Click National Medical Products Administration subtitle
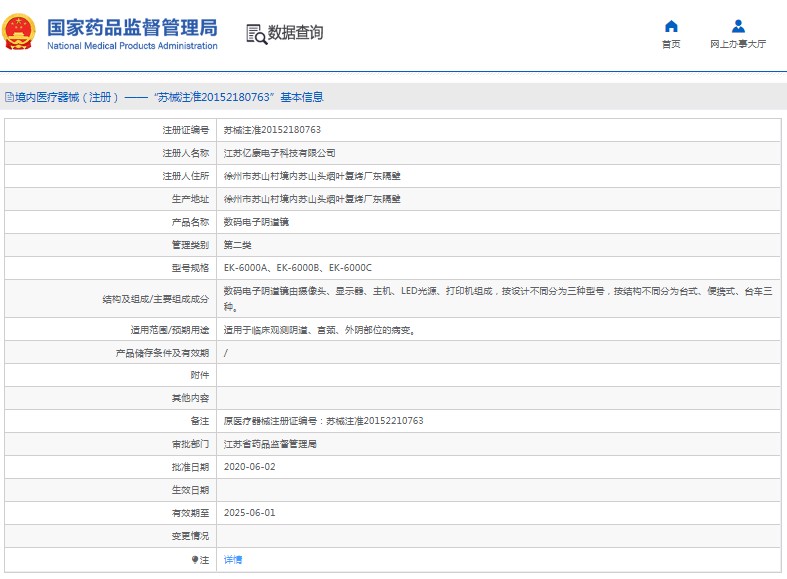This screenshot has width=787, height=579. (132, 46)
